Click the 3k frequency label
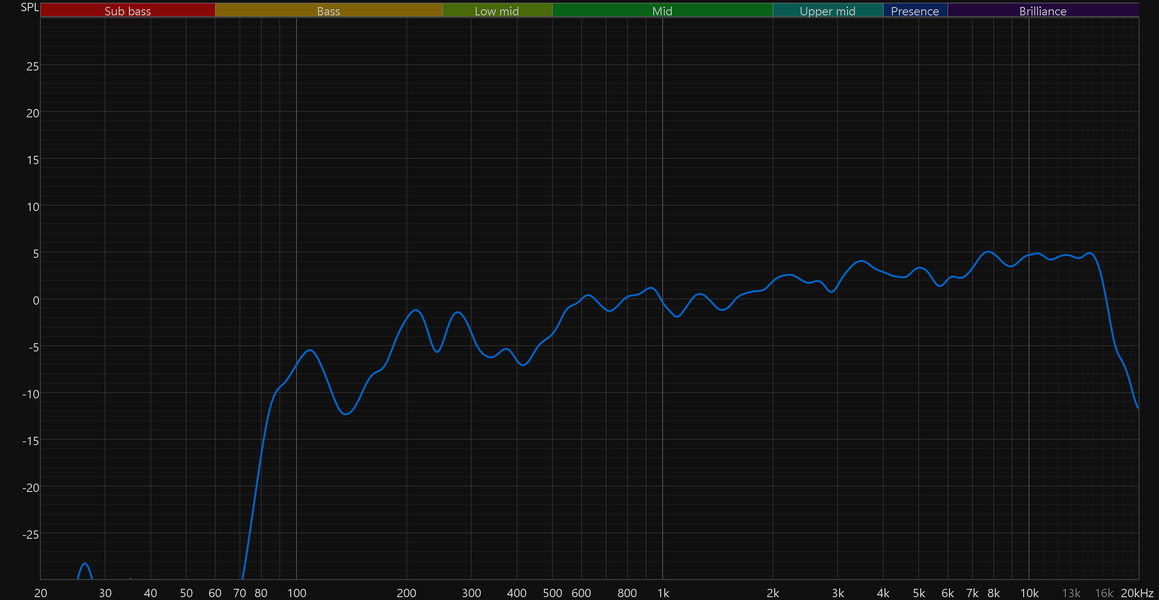Viewport: 1159px width, 600px height. pyautogui.click(x=837, y=593)
